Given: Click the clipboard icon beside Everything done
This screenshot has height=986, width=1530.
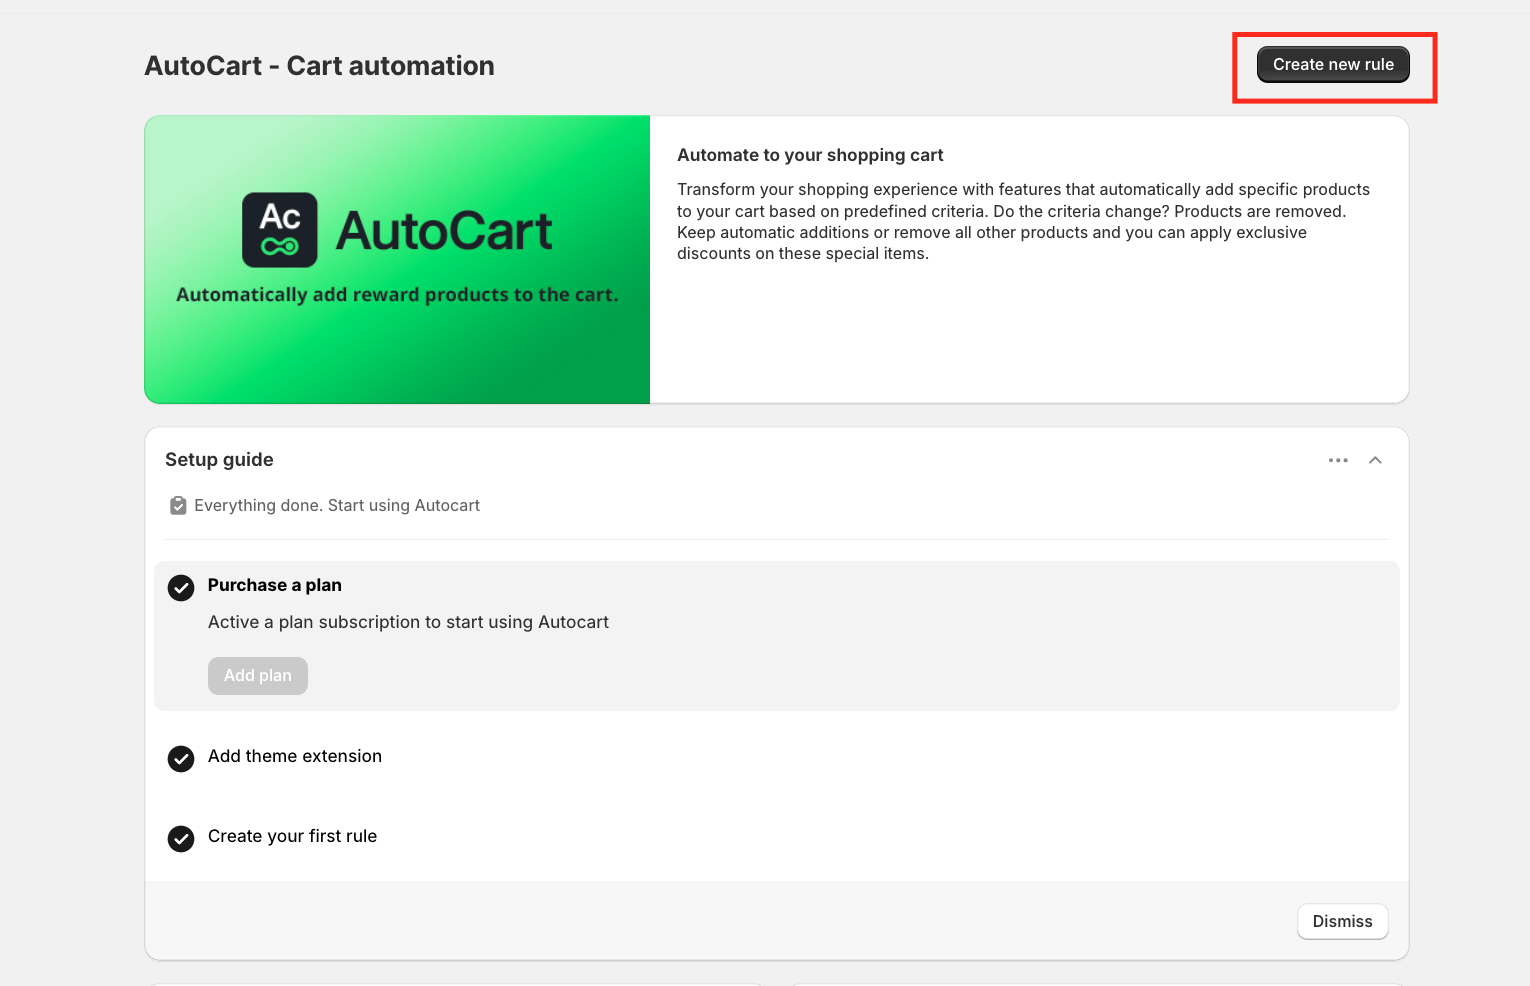Looking at the screenshot, I should click(x=178, y=506).
